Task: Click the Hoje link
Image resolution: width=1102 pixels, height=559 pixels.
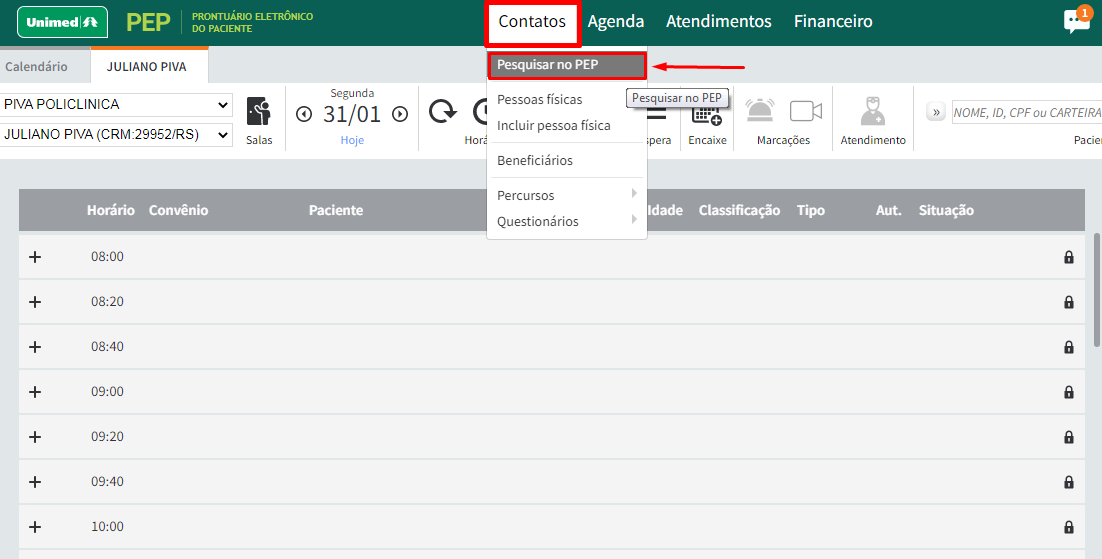Action: 352,140
